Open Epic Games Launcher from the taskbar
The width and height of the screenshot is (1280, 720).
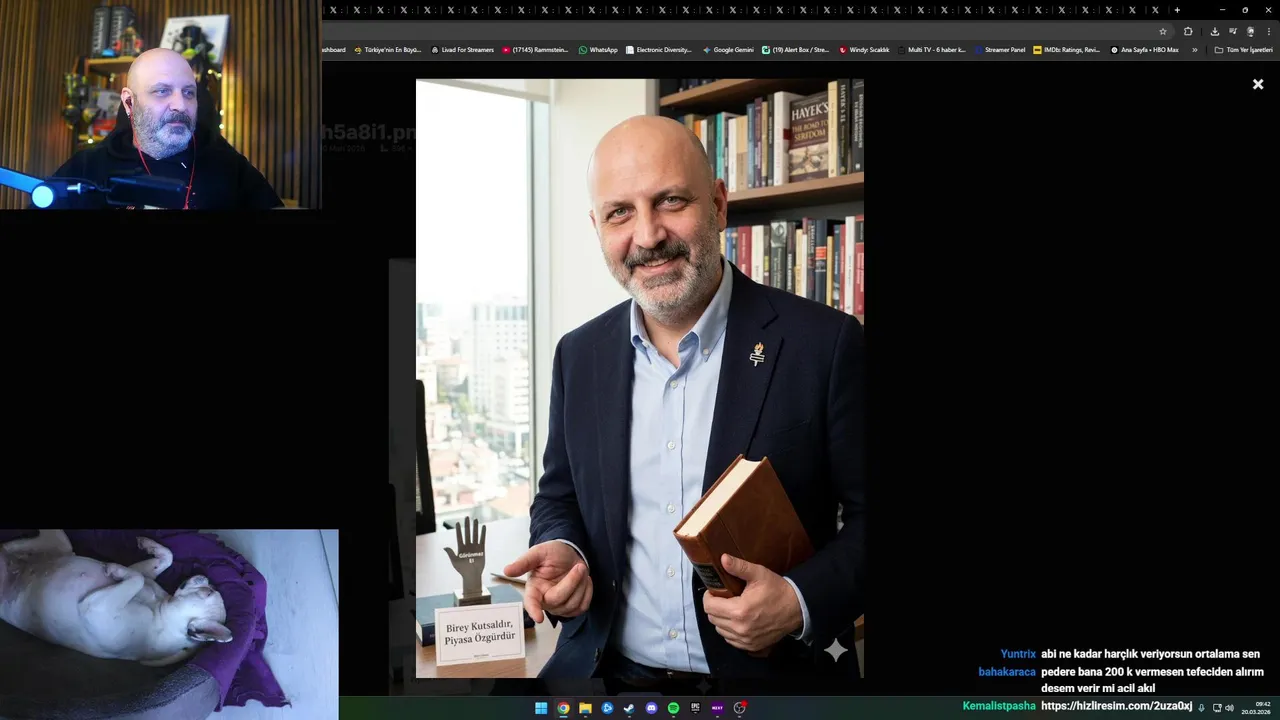coord(695,708)
